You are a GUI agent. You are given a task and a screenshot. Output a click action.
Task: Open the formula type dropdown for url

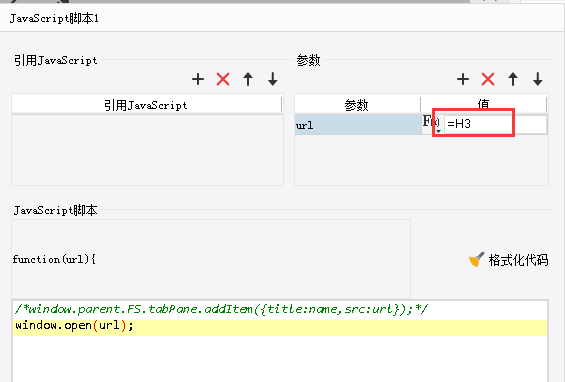click(431, 124)
